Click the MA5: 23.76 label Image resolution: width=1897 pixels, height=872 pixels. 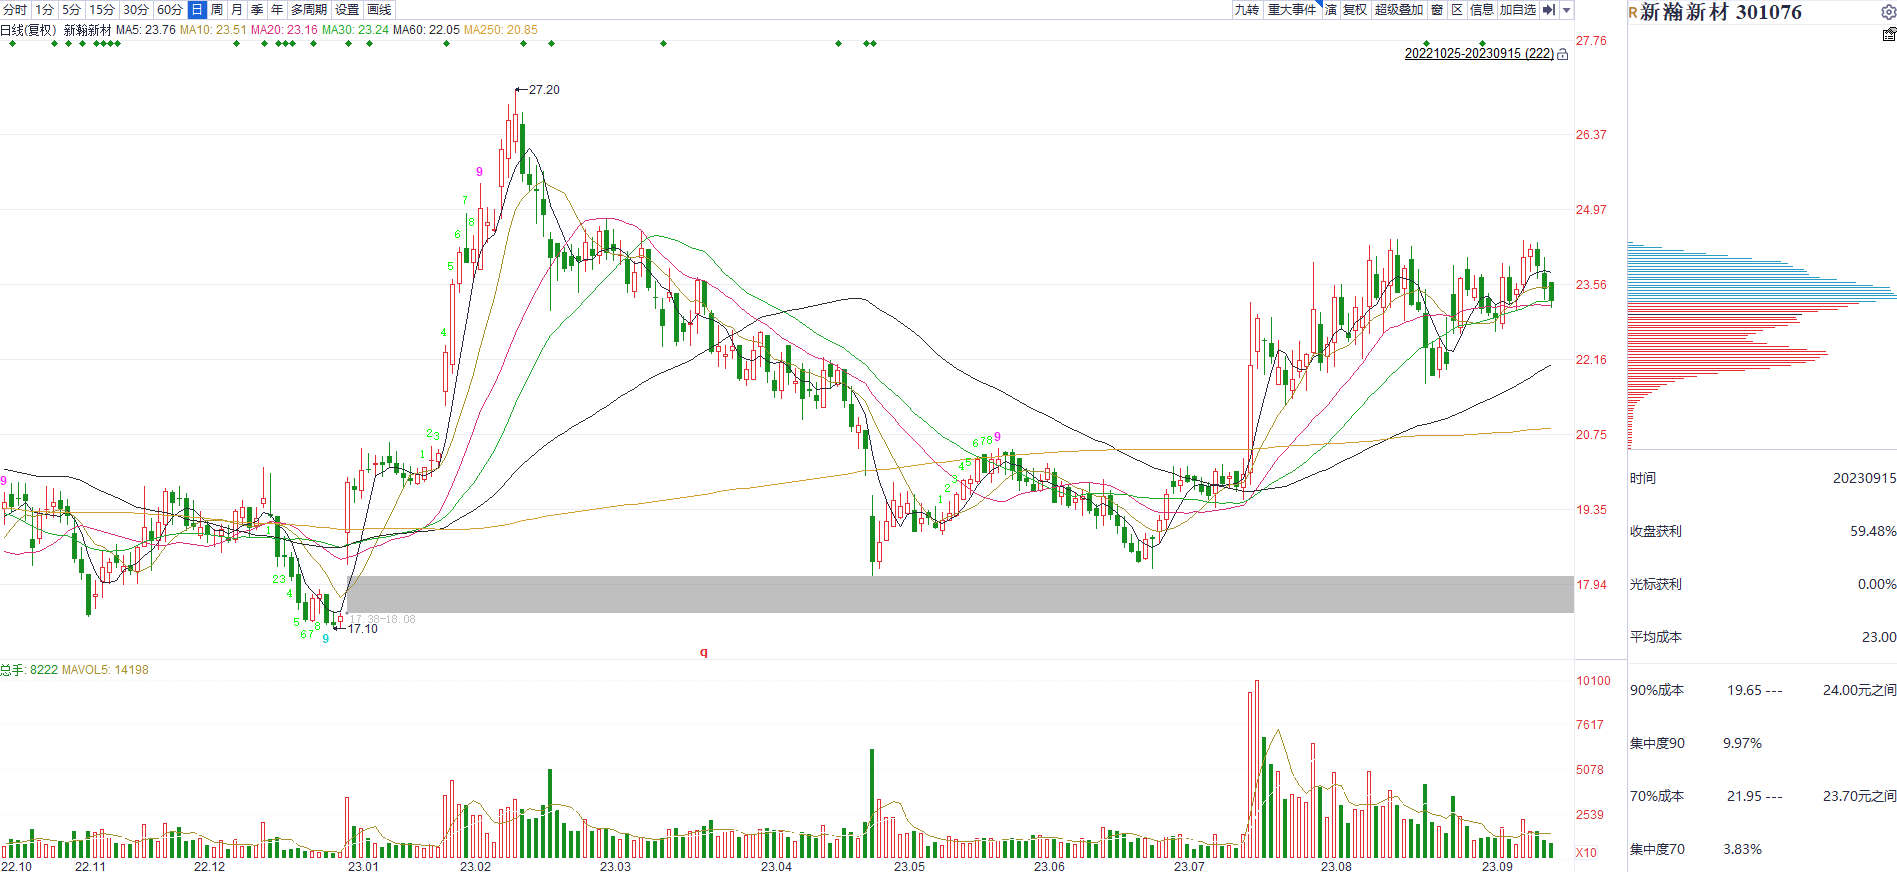pos(146,30)
